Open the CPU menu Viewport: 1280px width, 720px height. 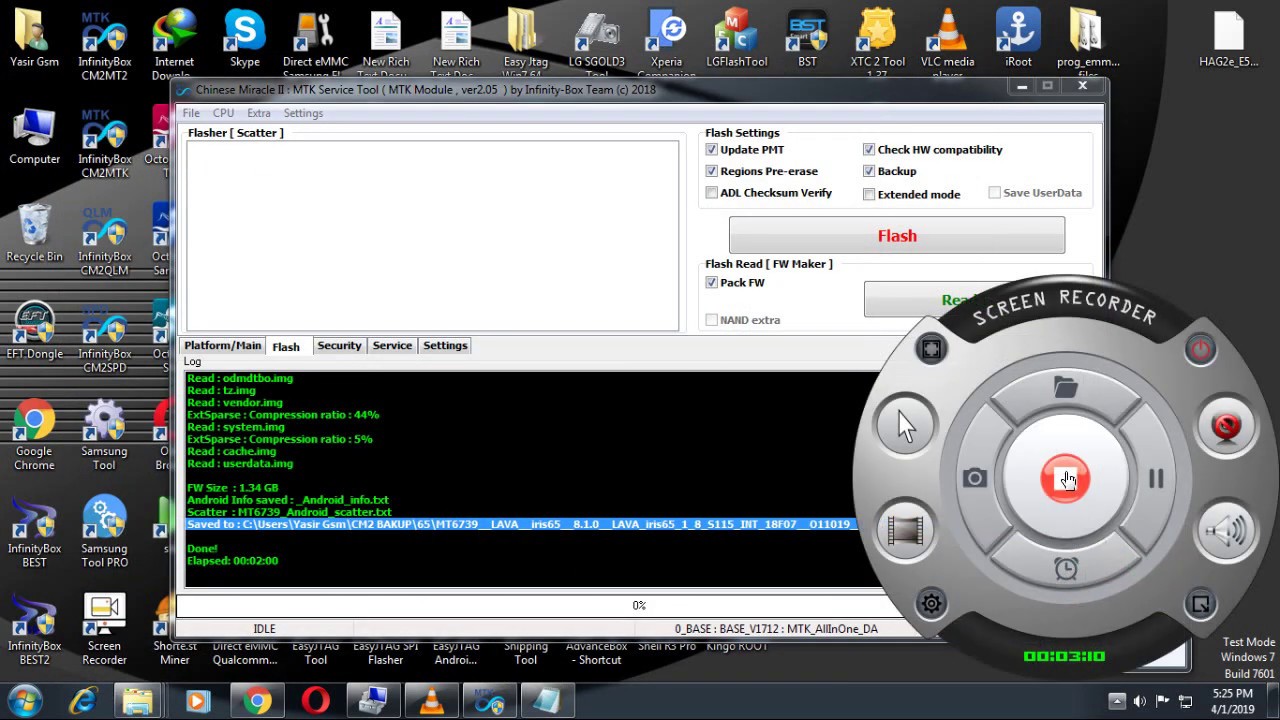pyautogui.click(x=223, y=113)
